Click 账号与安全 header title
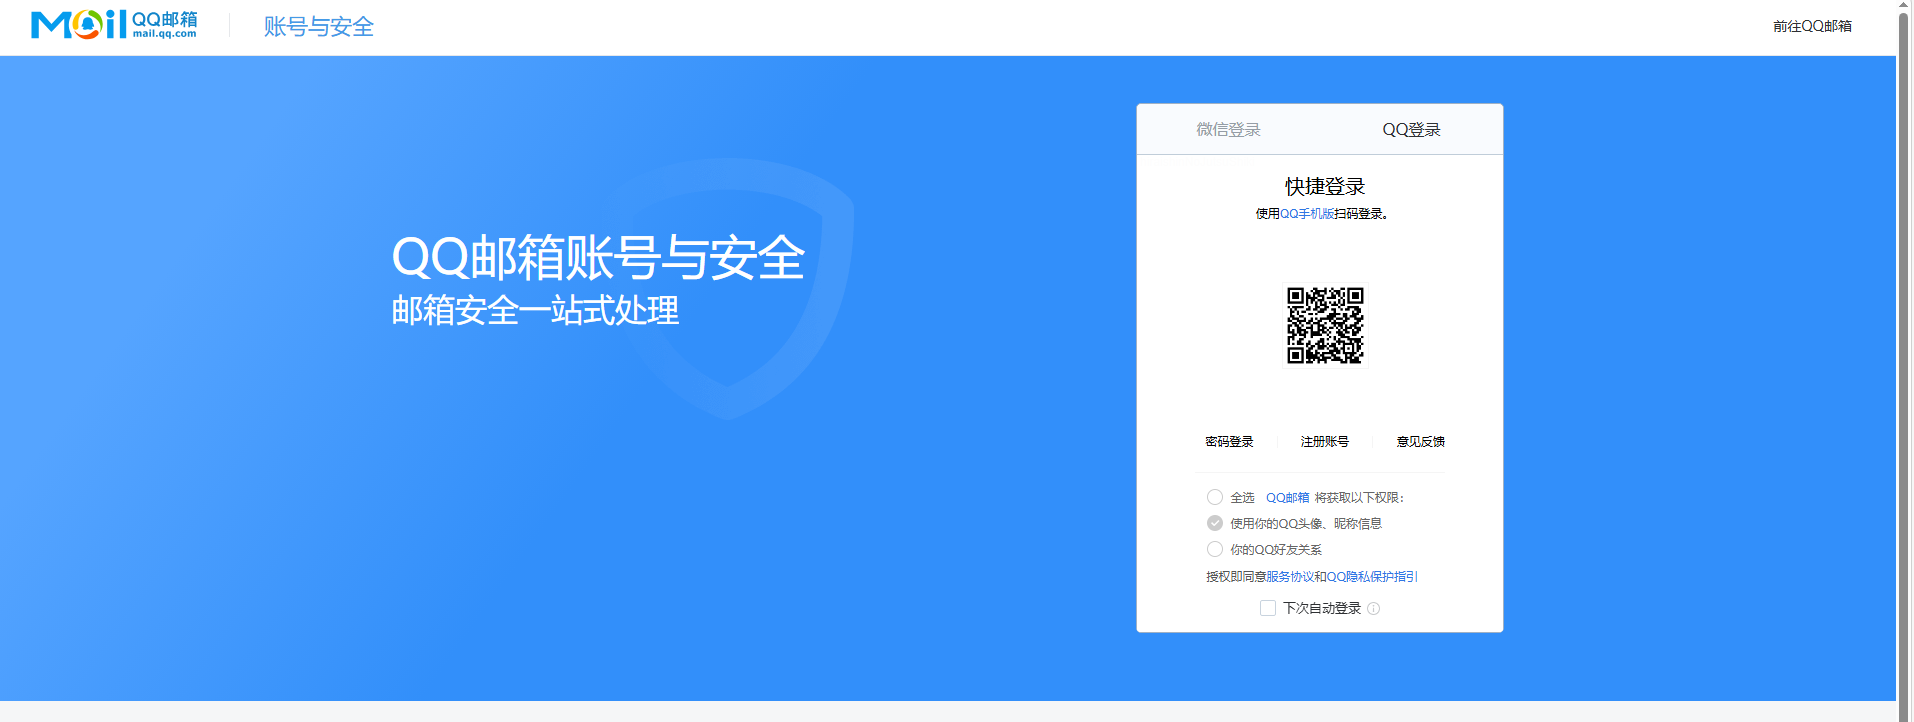 pos(319,27)
